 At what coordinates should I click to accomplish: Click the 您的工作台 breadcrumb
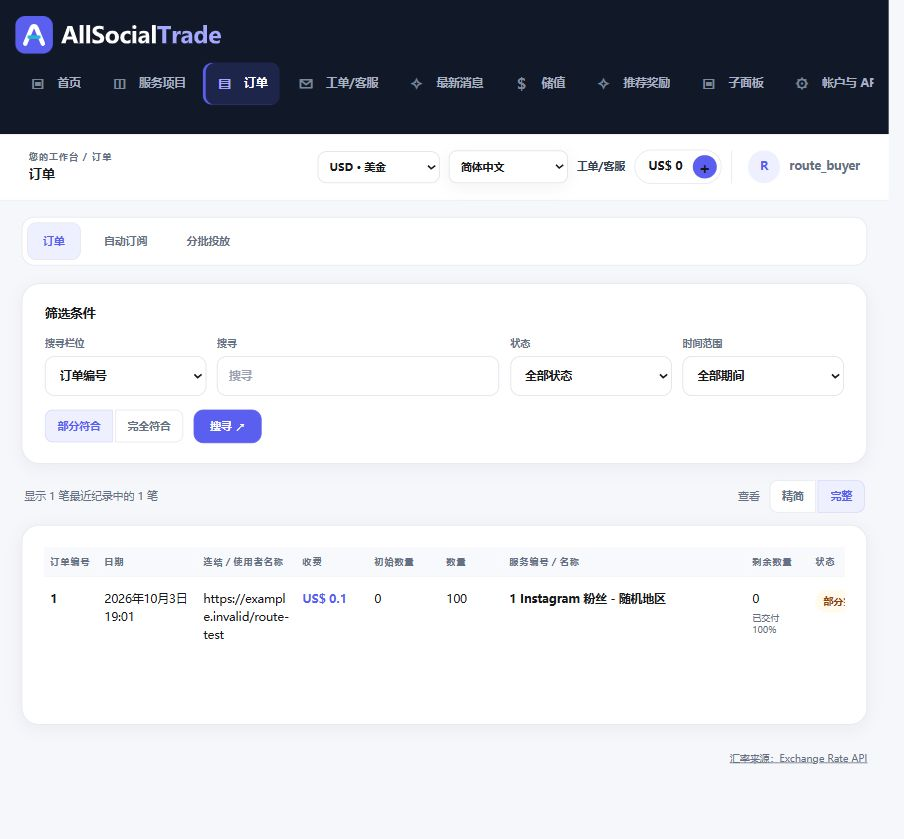[x=53, y=157]
